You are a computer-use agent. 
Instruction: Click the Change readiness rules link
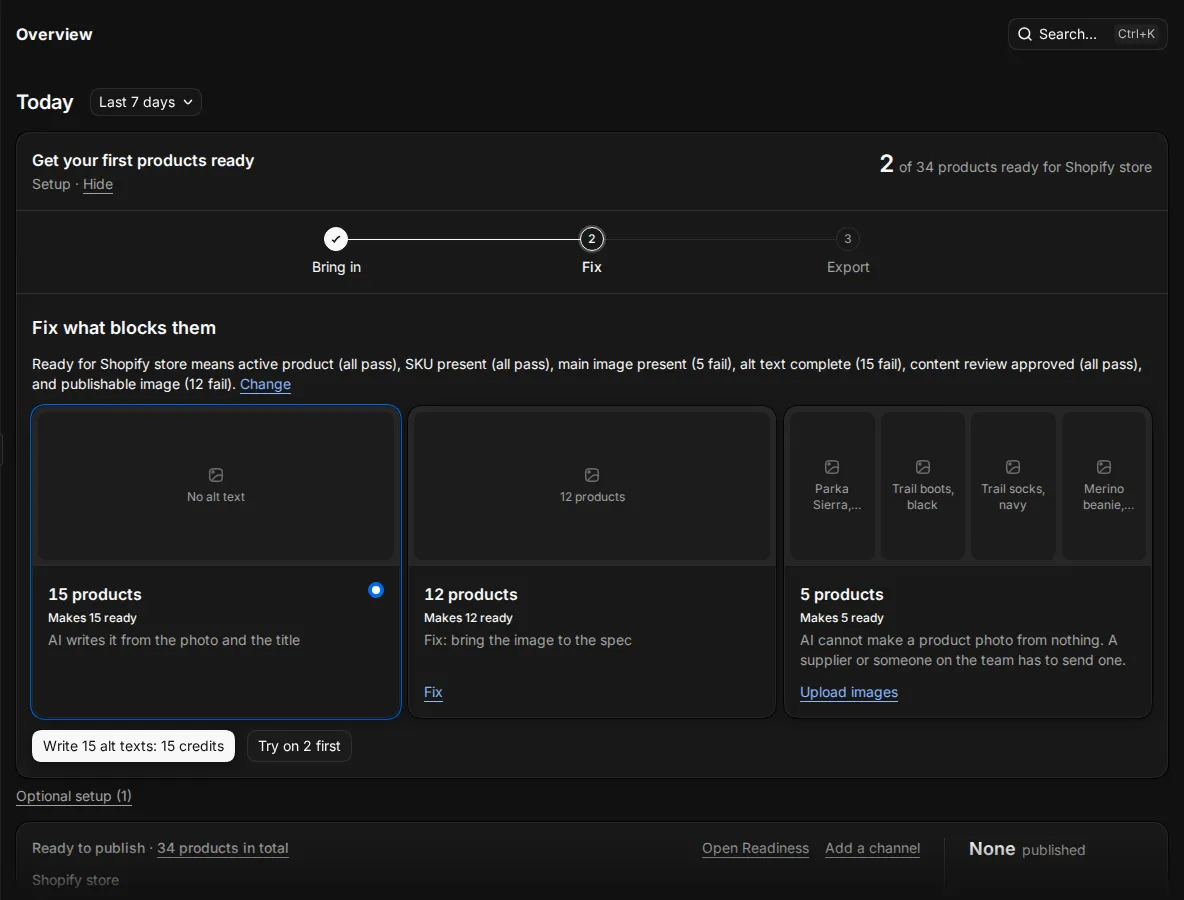point(265,384)
